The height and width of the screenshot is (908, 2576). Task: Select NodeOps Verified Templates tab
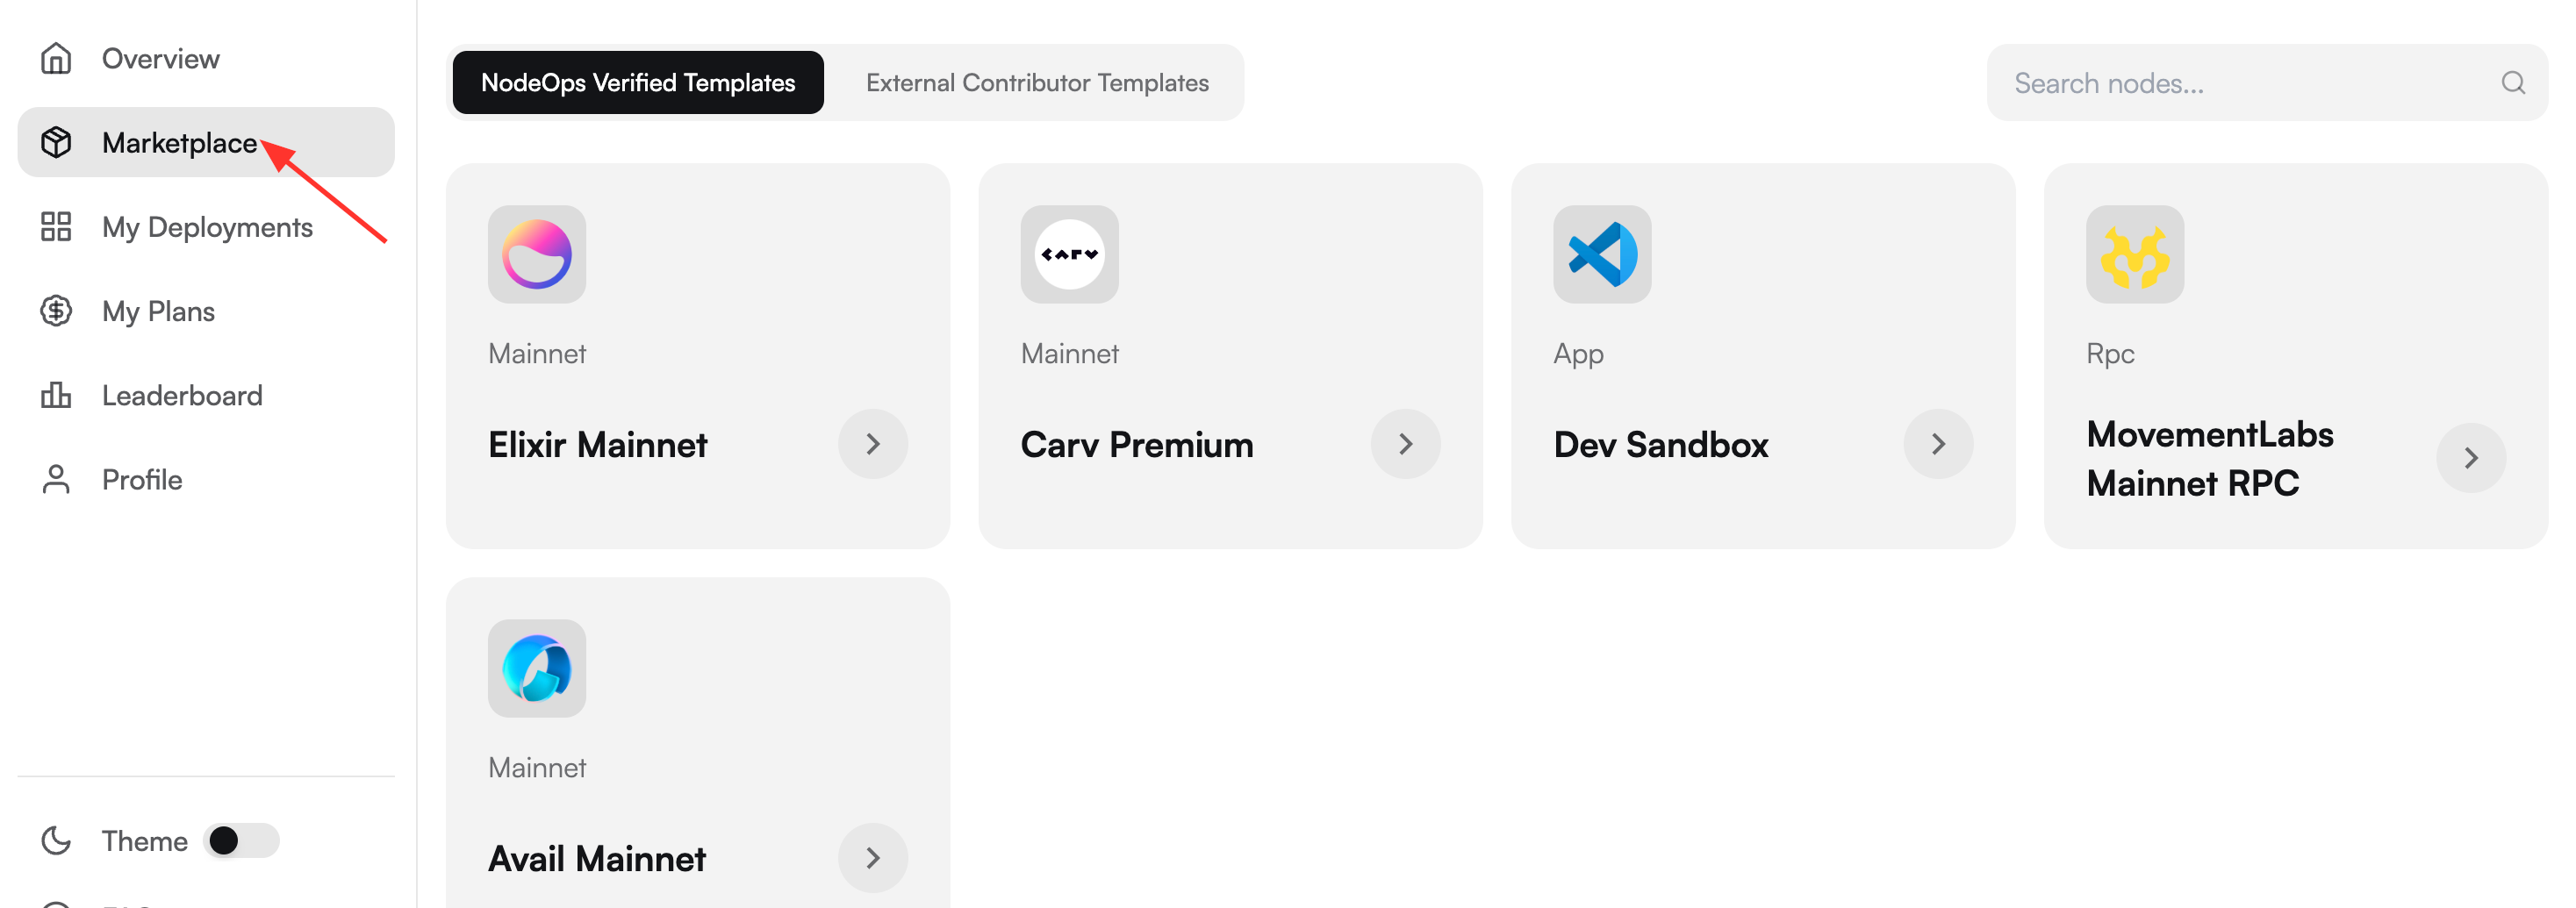pos(638,83)
